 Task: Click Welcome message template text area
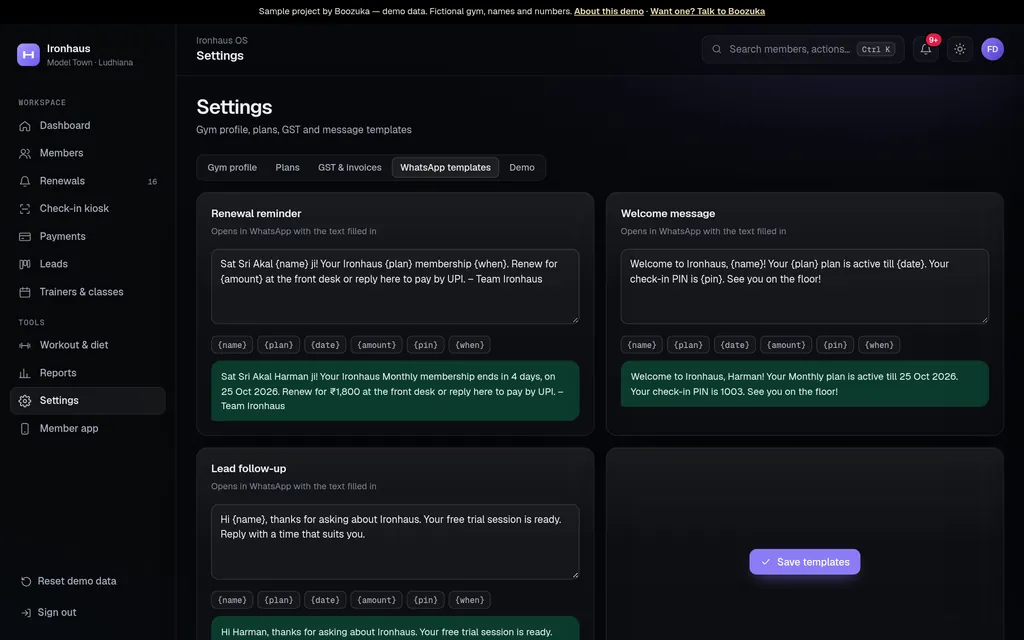pyautogui.click(x=805, y=286)
